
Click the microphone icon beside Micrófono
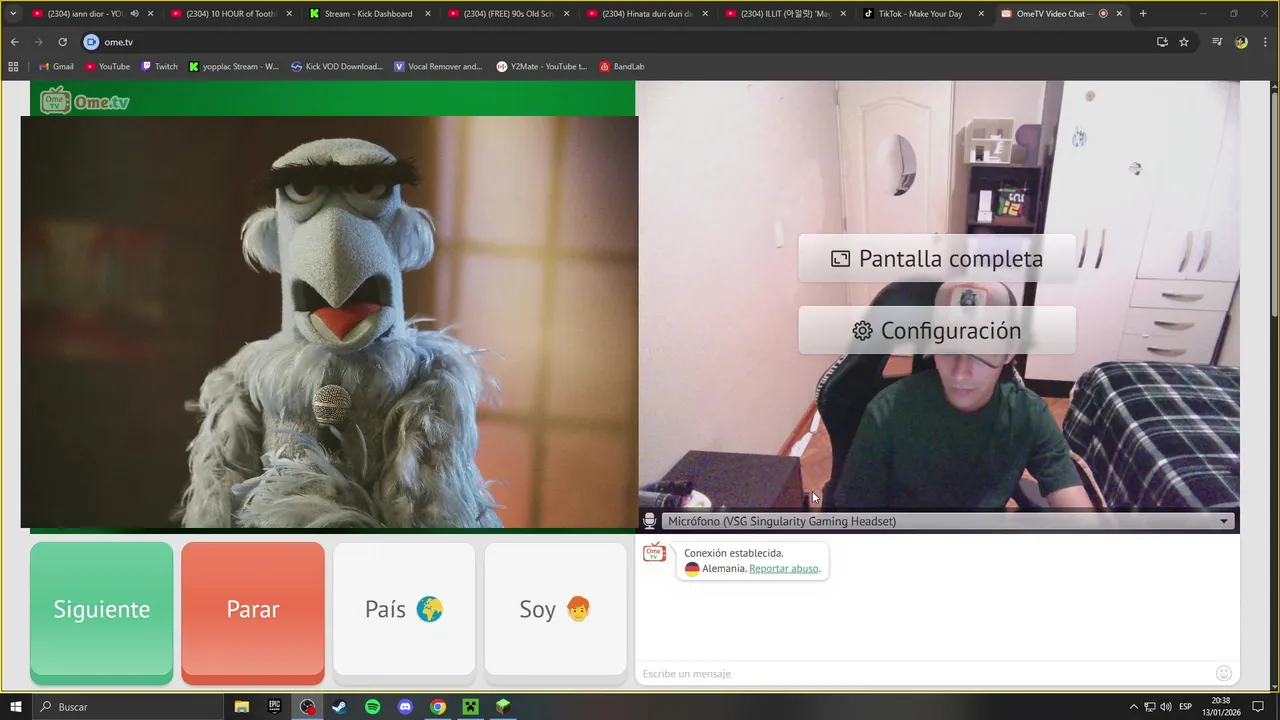pyautogui.click(x=649, y=521)
